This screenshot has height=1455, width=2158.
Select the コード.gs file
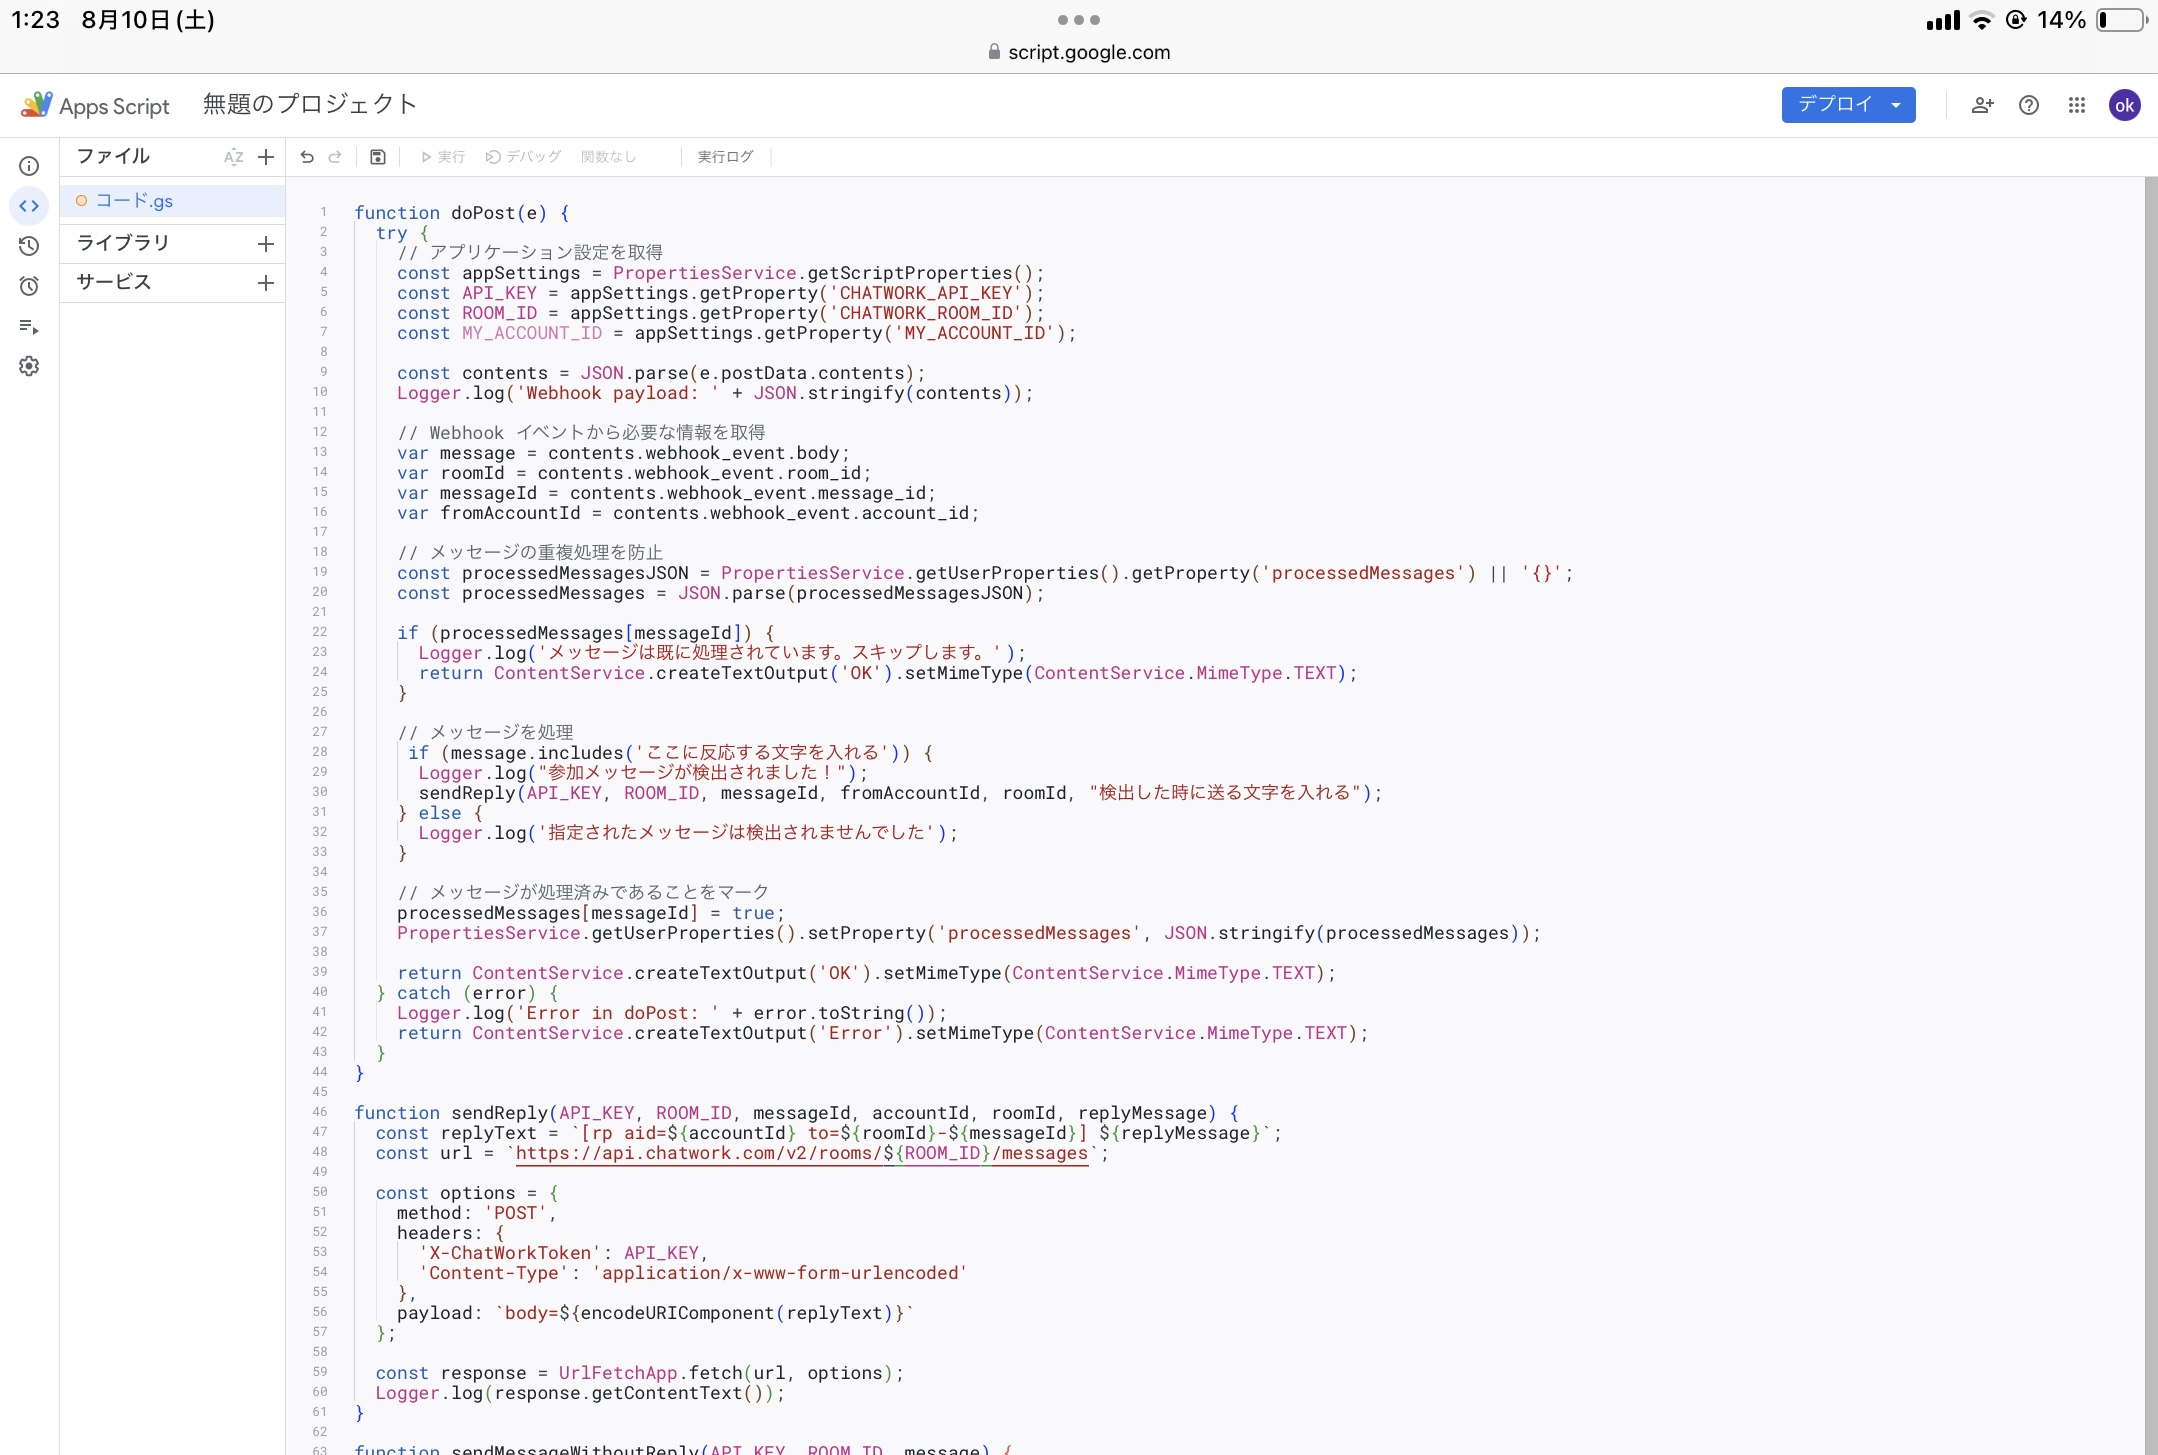134,200
